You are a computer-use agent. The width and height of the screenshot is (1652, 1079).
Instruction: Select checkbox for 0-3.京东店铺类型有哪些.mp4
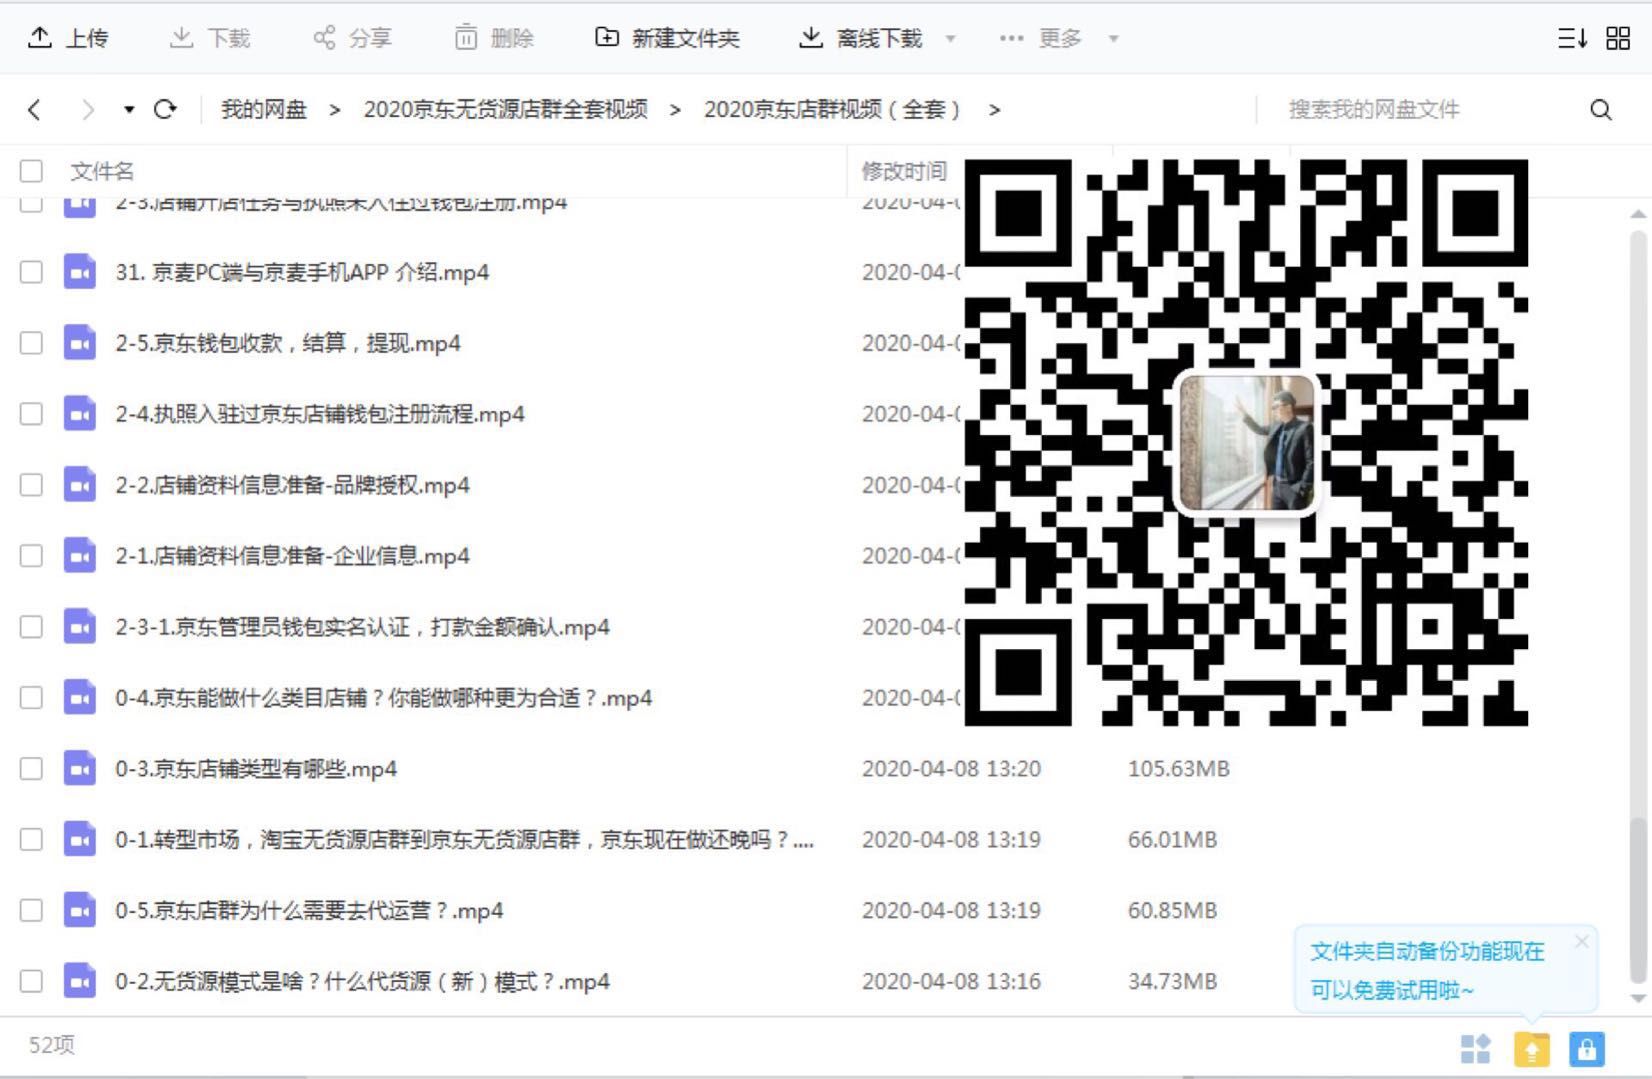(x=32, y=769)
